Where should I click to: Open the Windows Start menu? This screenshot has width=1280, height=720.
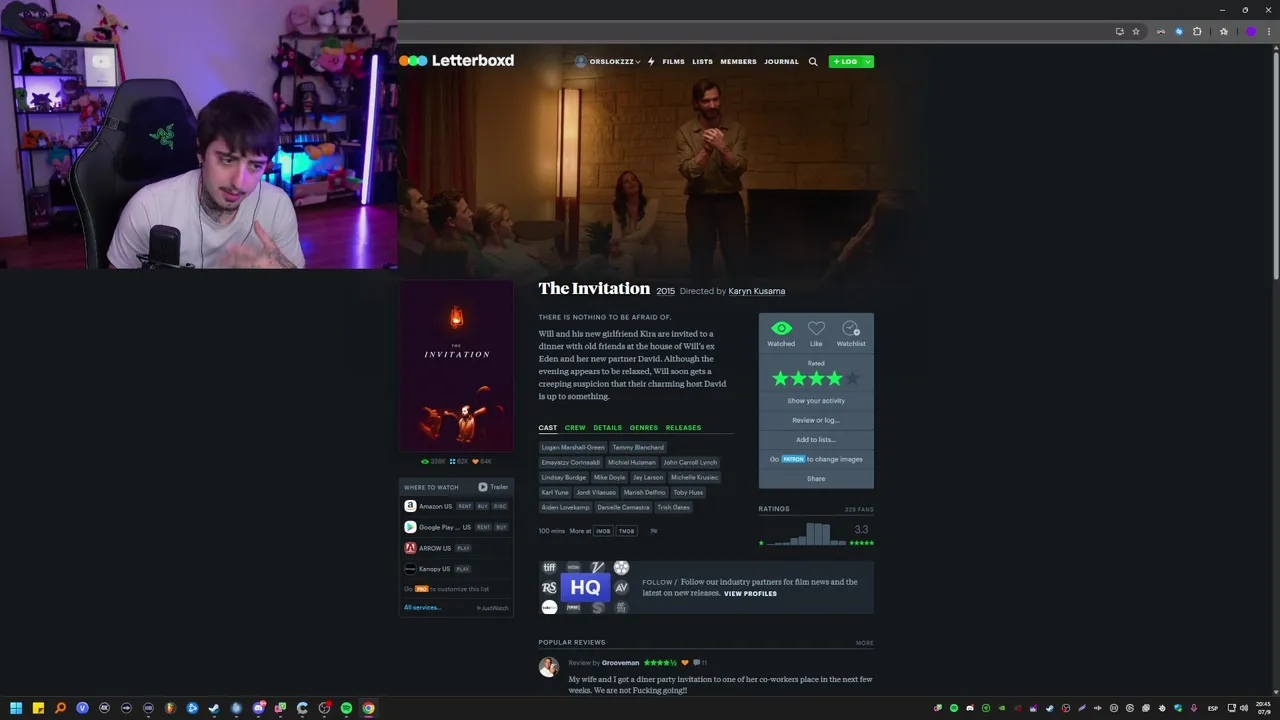point(16,708)
